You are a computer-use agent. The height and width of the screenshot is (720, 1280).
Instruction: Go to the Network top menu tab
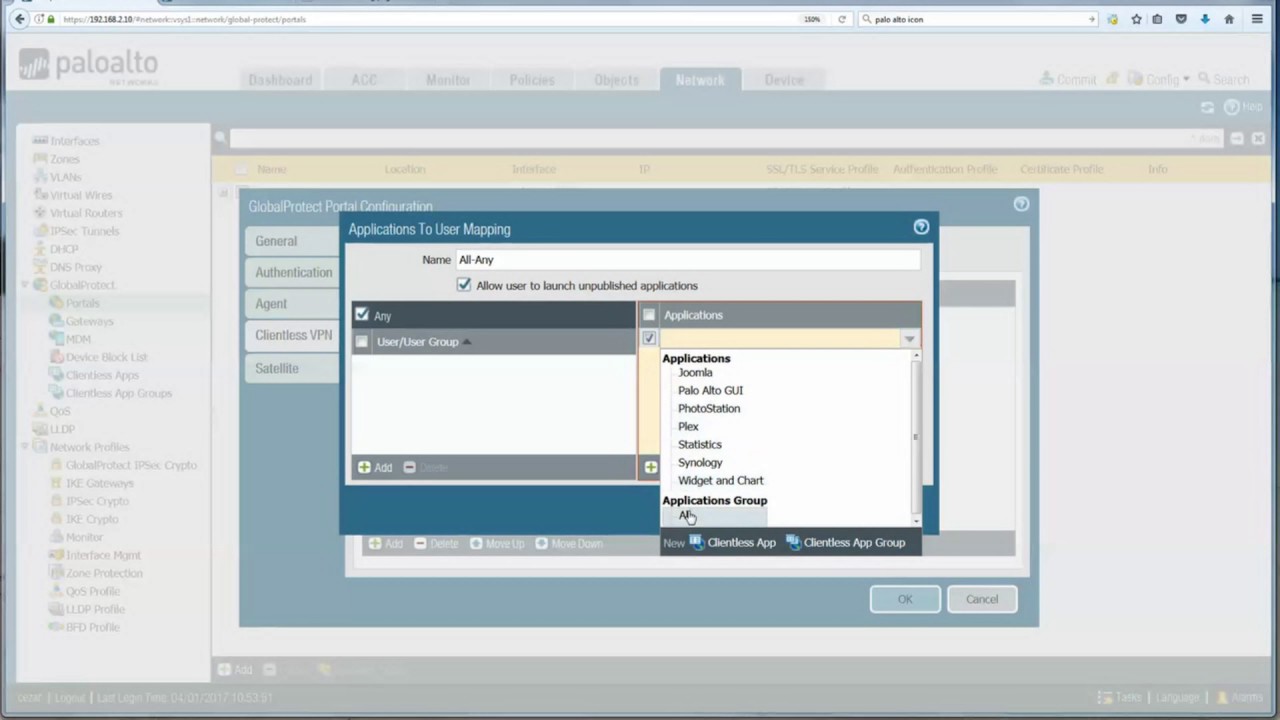[700, 79]
